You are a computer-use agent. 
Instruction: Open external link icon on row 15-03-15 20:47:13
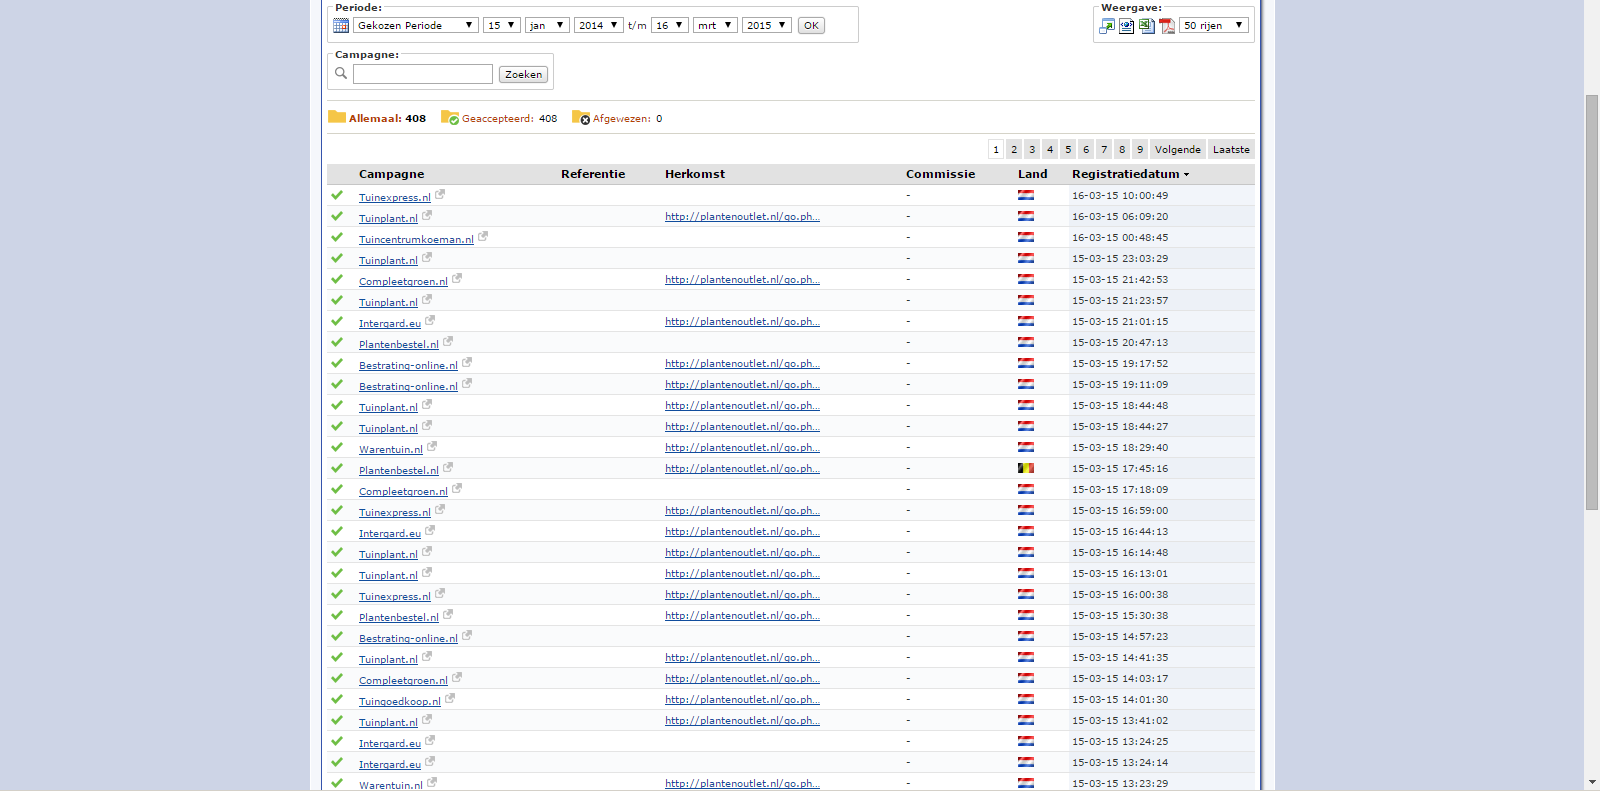coord(448,342)
